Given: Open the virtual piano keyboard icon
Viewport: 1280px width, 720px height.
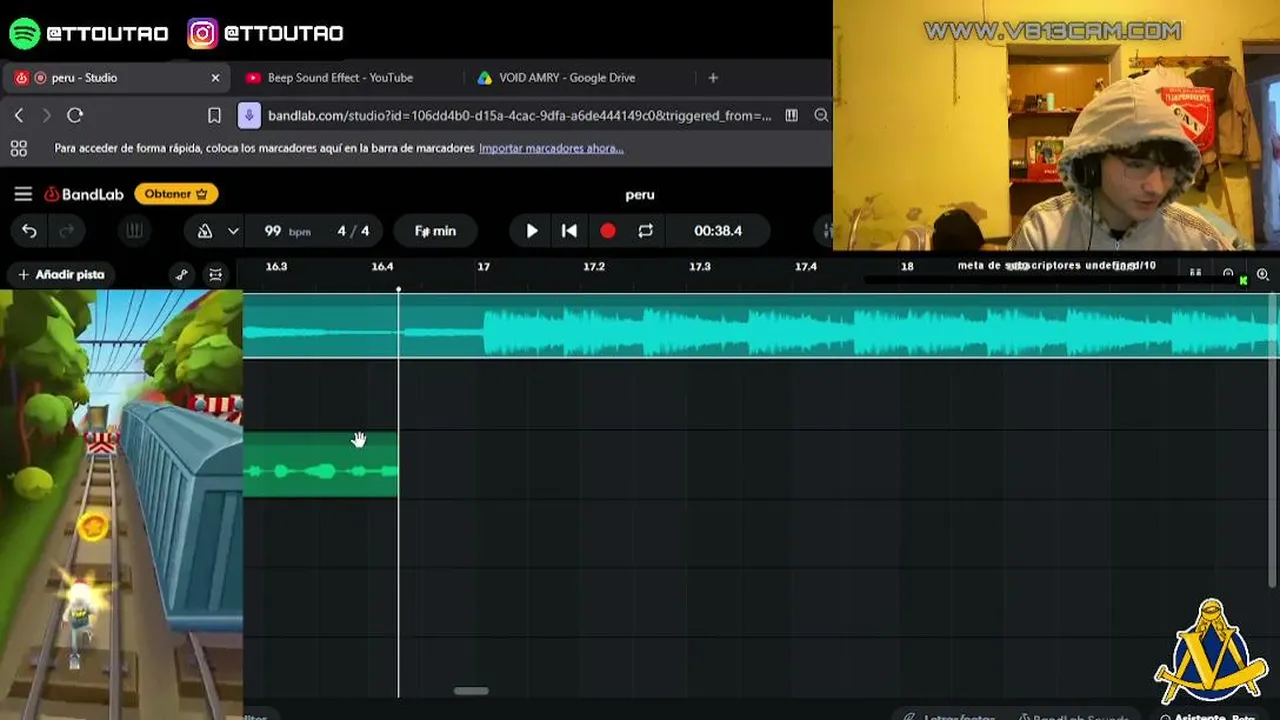Looking at the screenshot, I should (x=134, y=231).
